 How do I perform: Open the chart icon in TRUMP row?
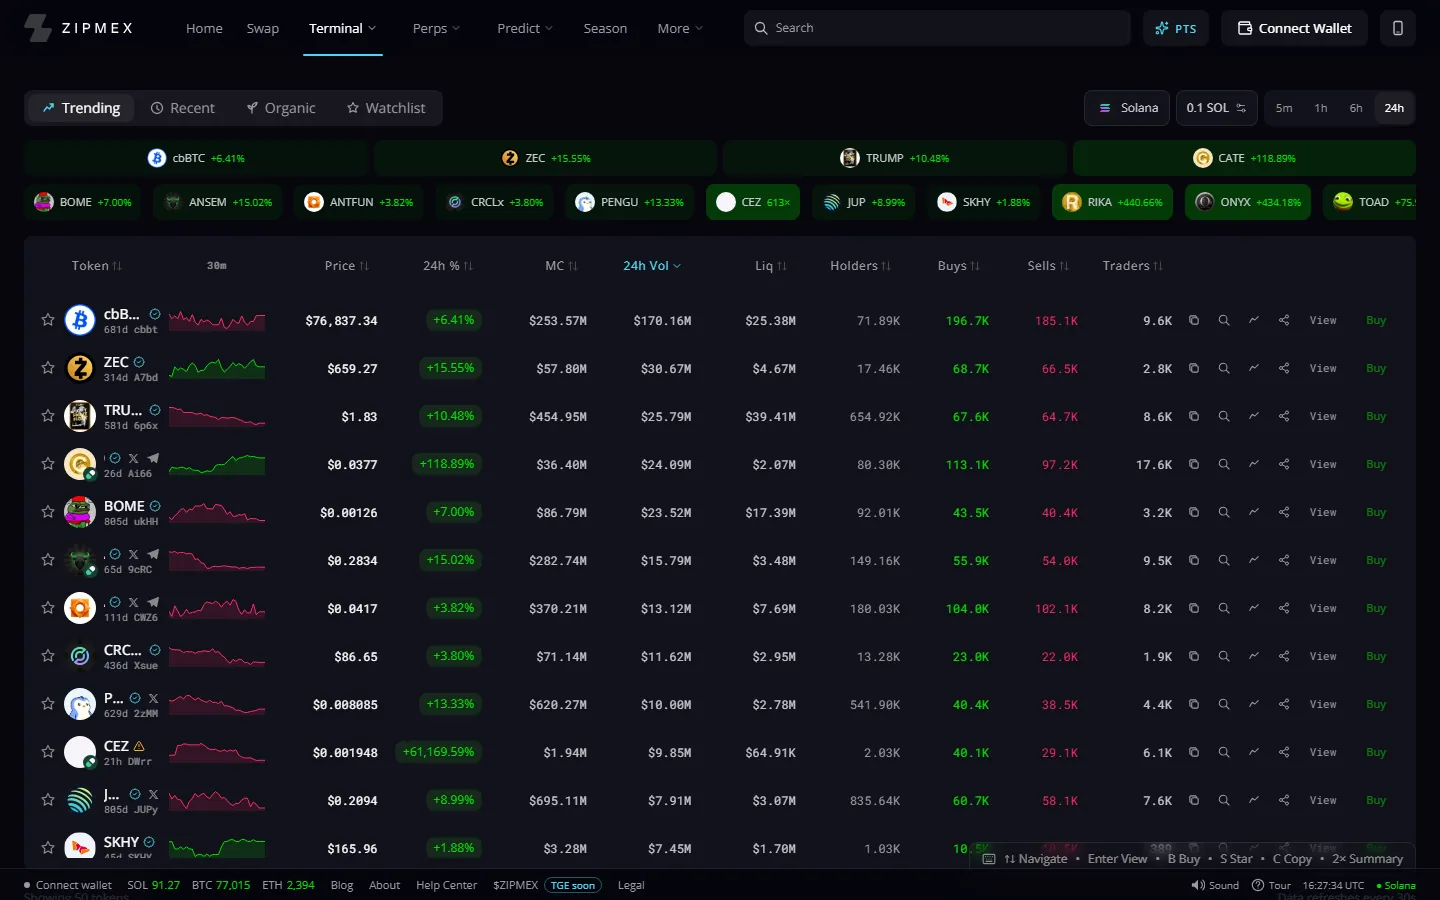click(1253, 416)
